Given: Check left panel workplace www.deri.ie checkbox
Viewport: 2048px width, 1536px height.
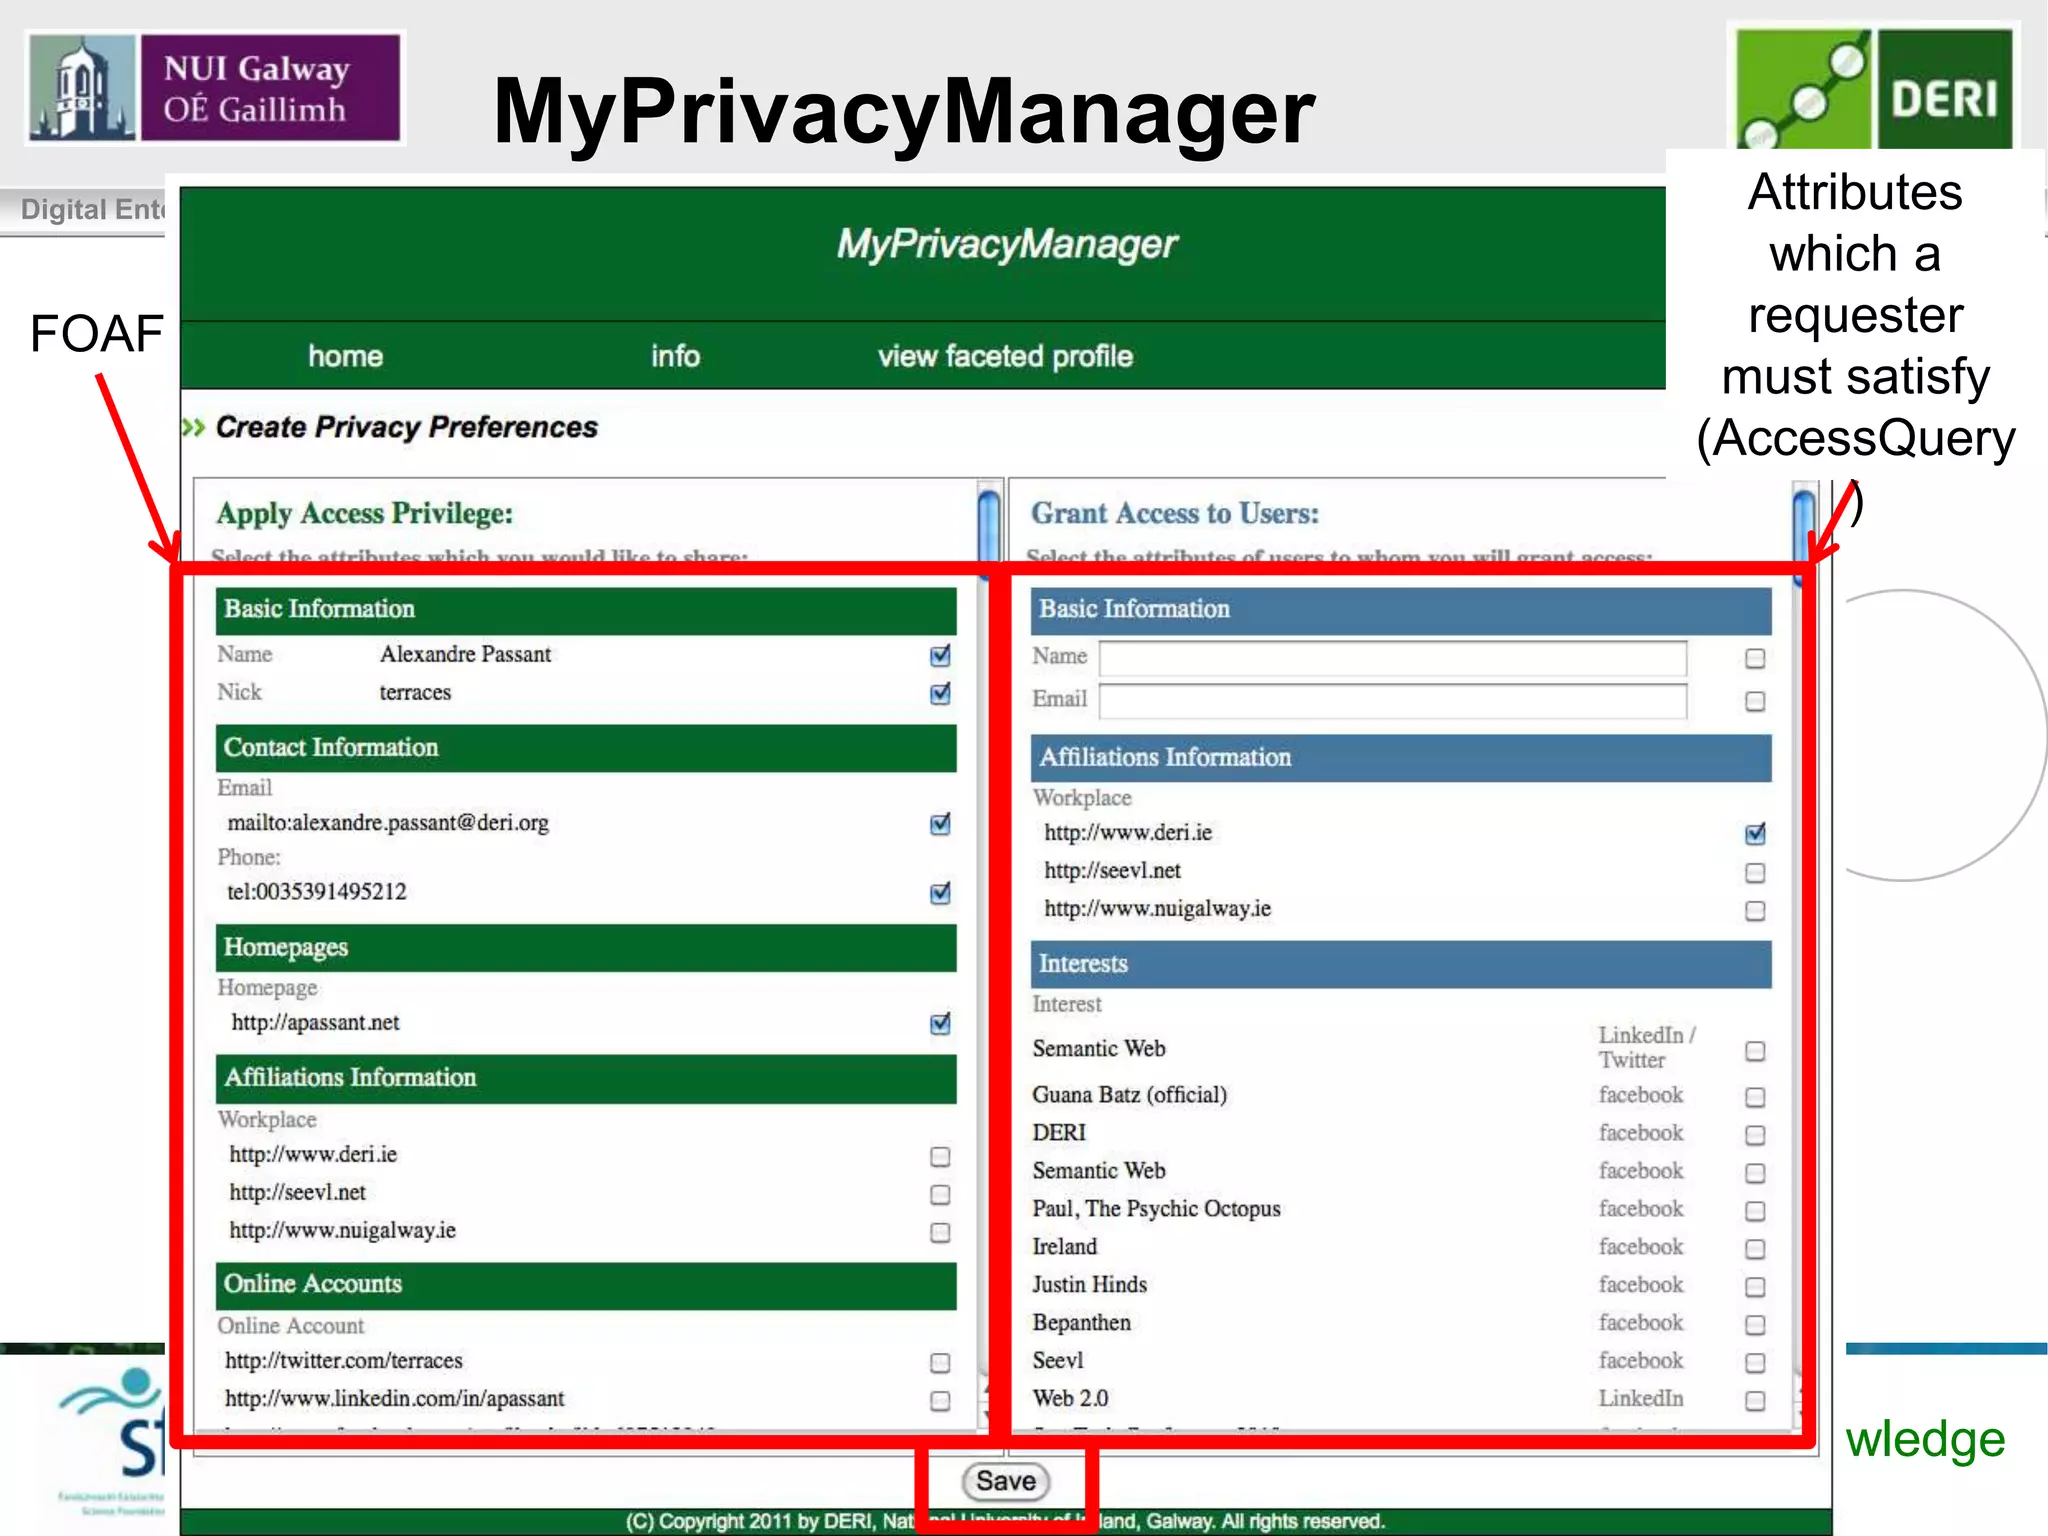Looking at the screenshot, I should pyautogui.click(x=940, y=1157).
